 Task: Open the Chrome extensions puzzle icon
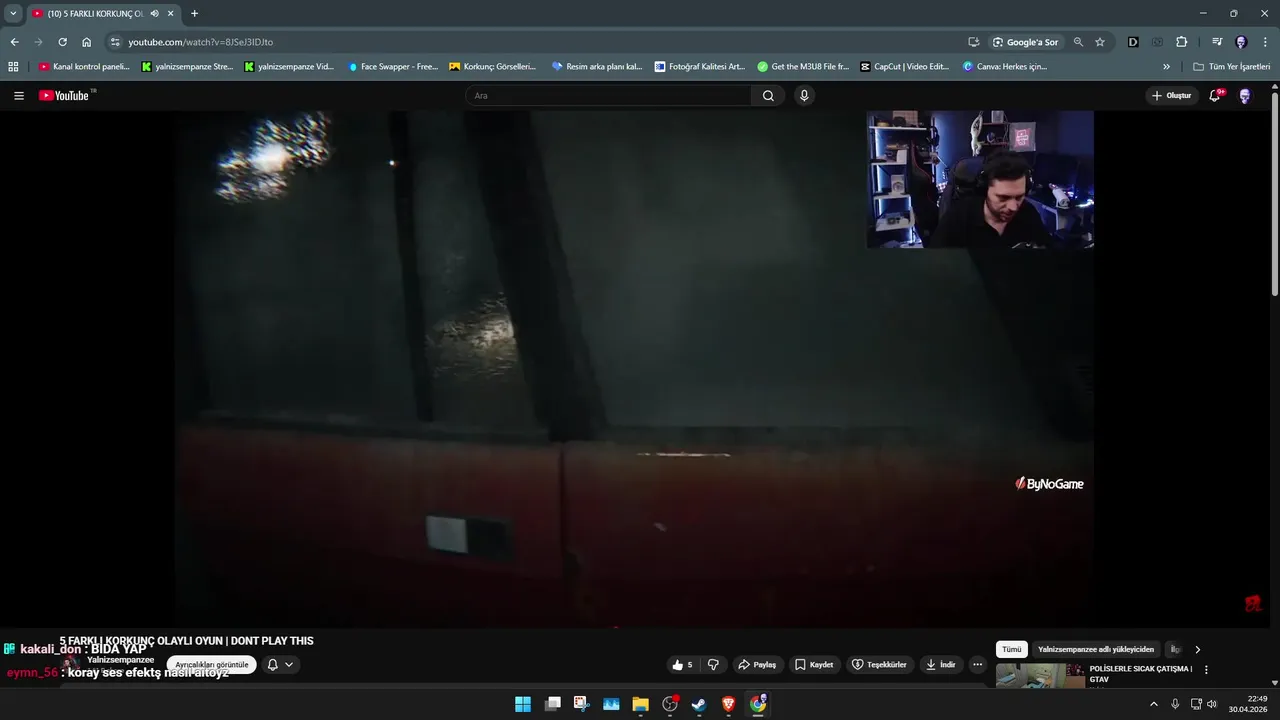(1181, 42)
